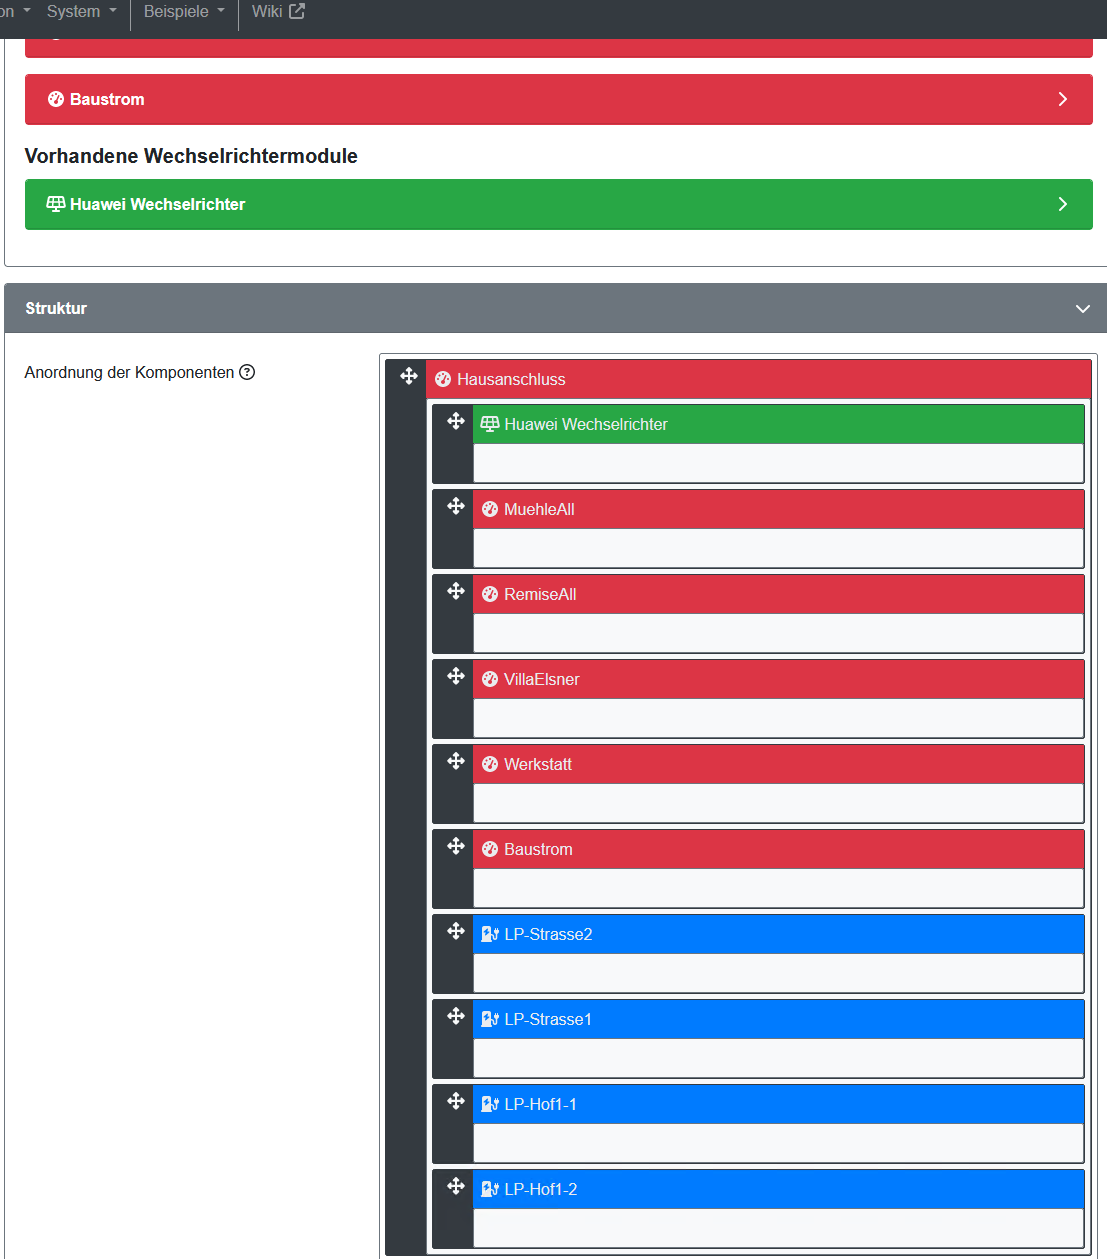This screenshot has height=1259, width=1107.
Task: Click the charging station icon of LP-Strasse2
Action: click(490, 934)
